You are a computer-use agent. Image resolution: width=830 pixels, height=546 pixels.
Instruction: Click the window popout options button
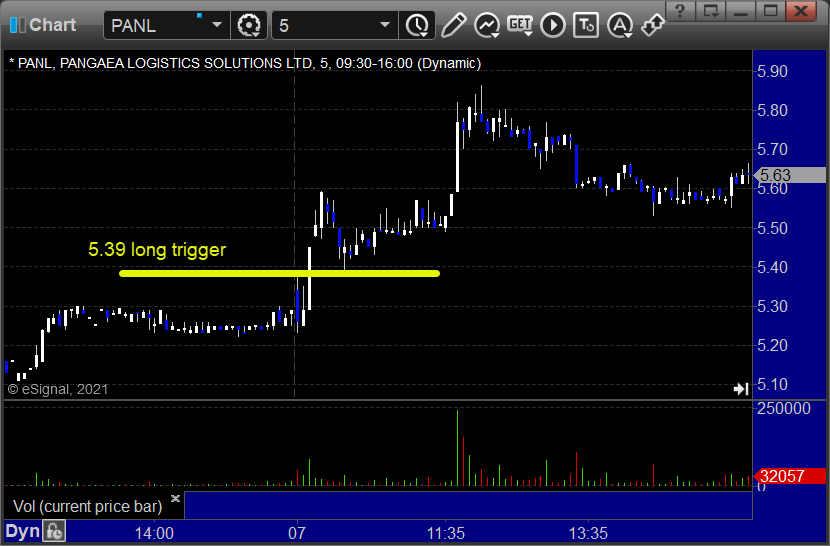tap(710, 11)
